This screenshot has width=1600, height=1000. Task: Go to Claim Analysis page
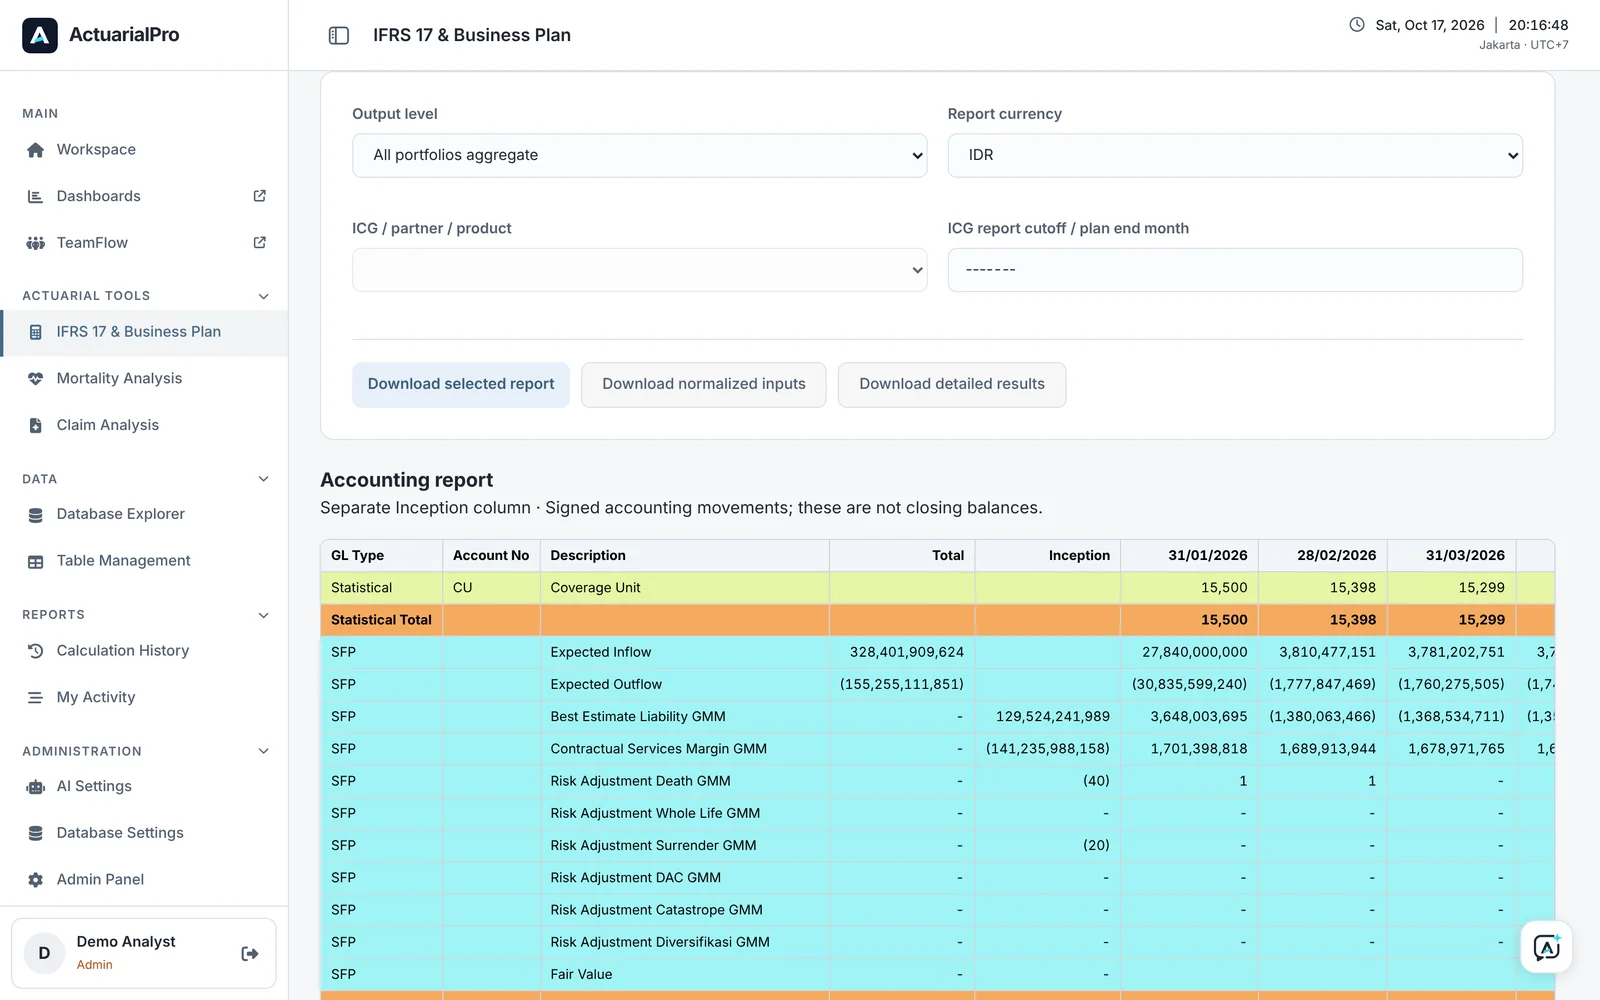tap(144, 425)
